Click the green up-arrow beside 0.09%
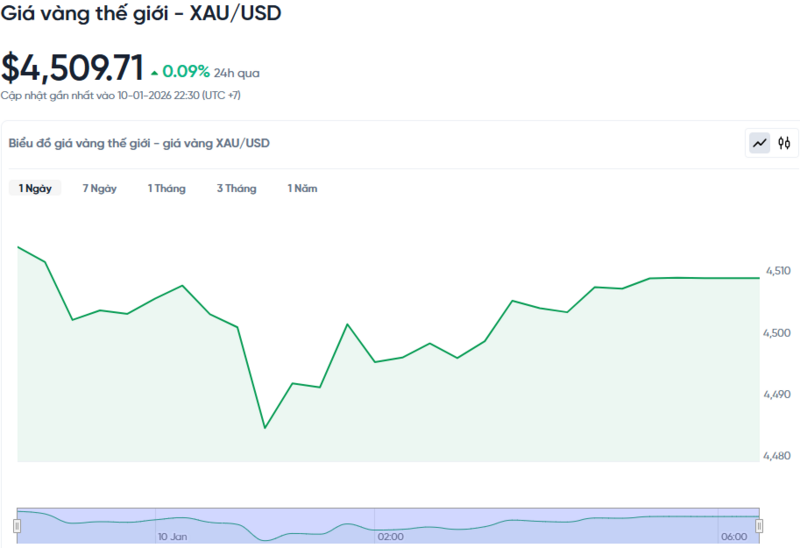The width and height of the screenshot is (800, 548). pos(154,72)
